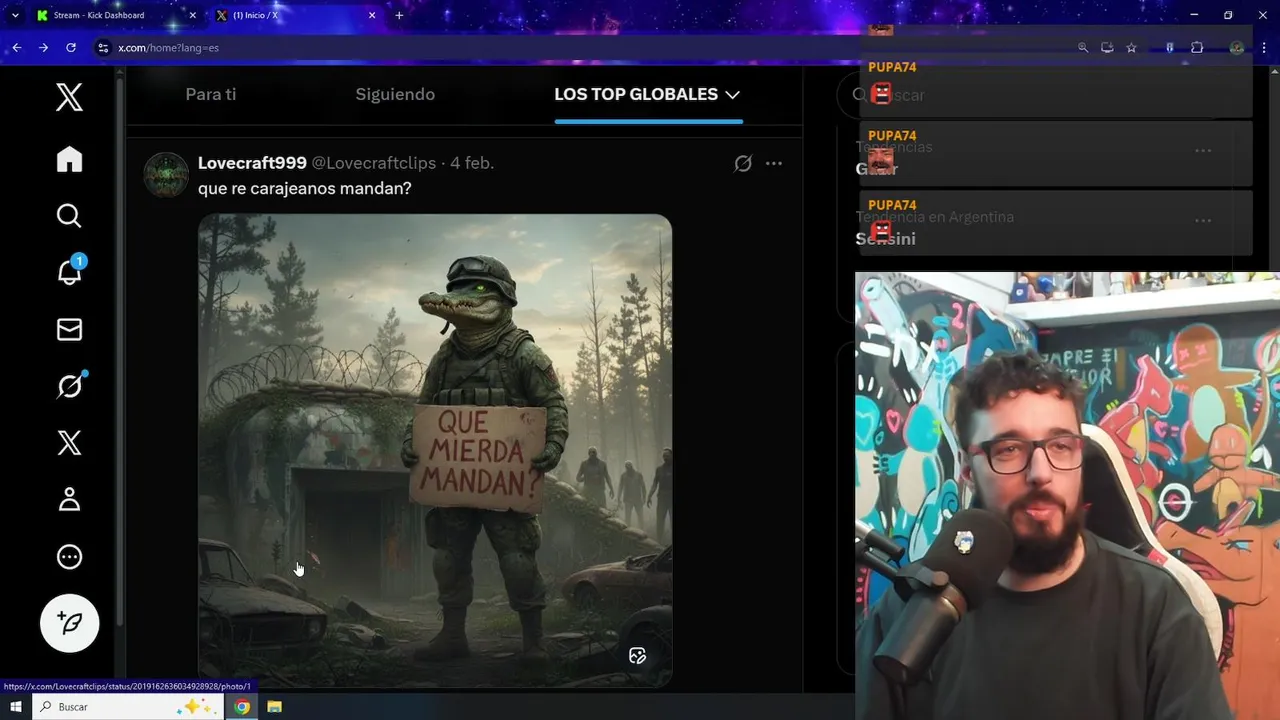Close the Kick Dashboard tab
This screenshot has height=720, width=1280.
193,15
